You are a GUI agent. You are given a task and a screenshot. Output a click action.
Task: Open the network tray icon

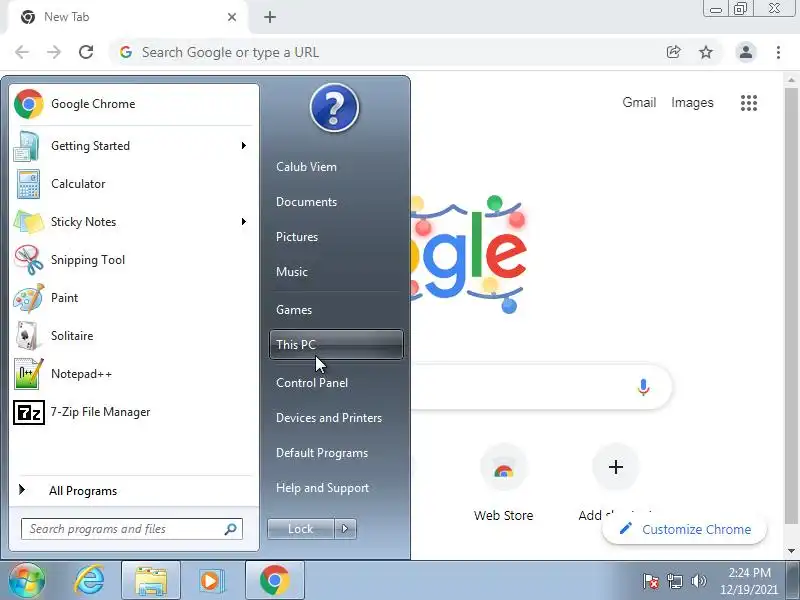(x=675, y=581)
